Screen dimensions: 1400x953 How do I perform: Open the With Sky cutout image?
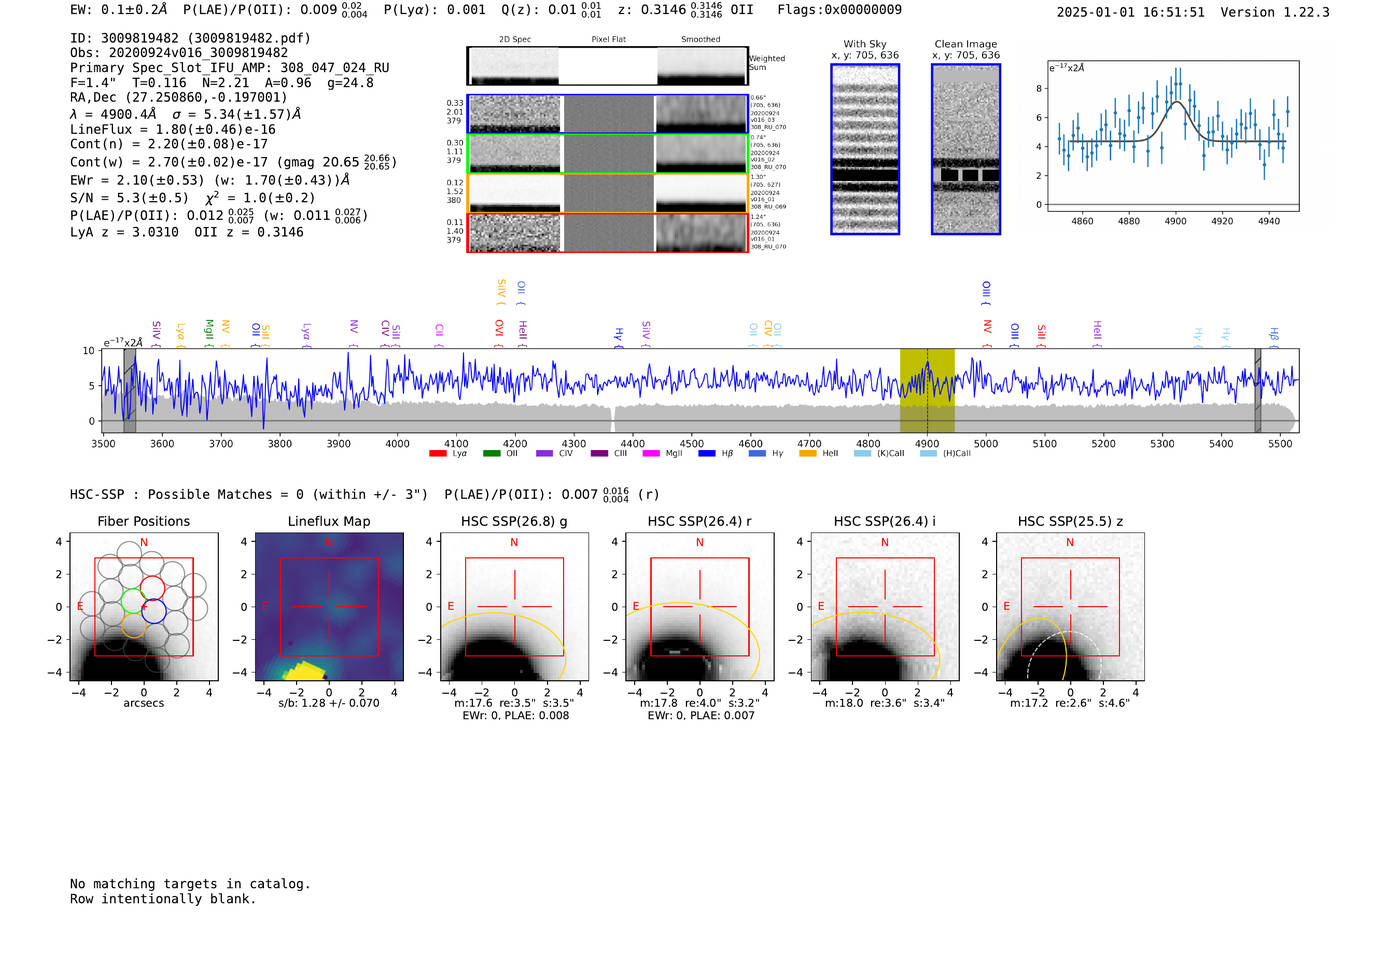(865, 149)
